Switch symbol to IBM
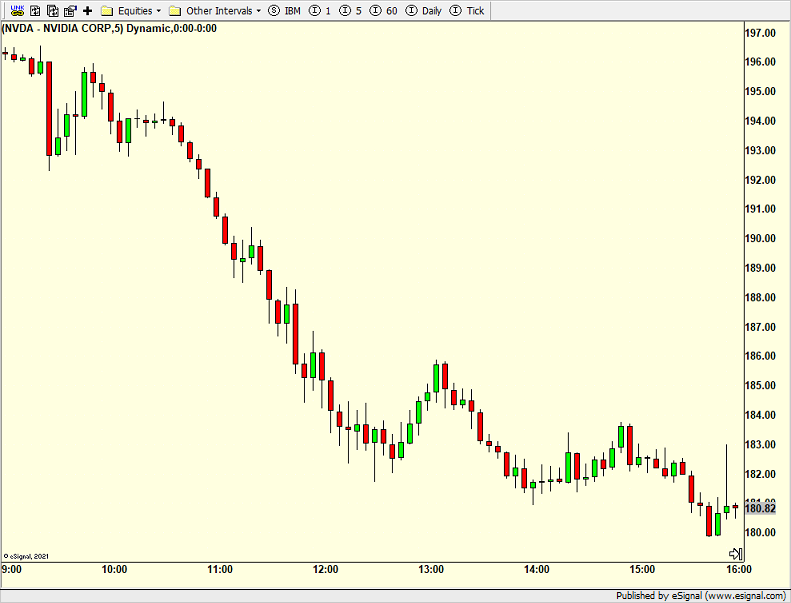The image size is (791, 603). (284, 10)
